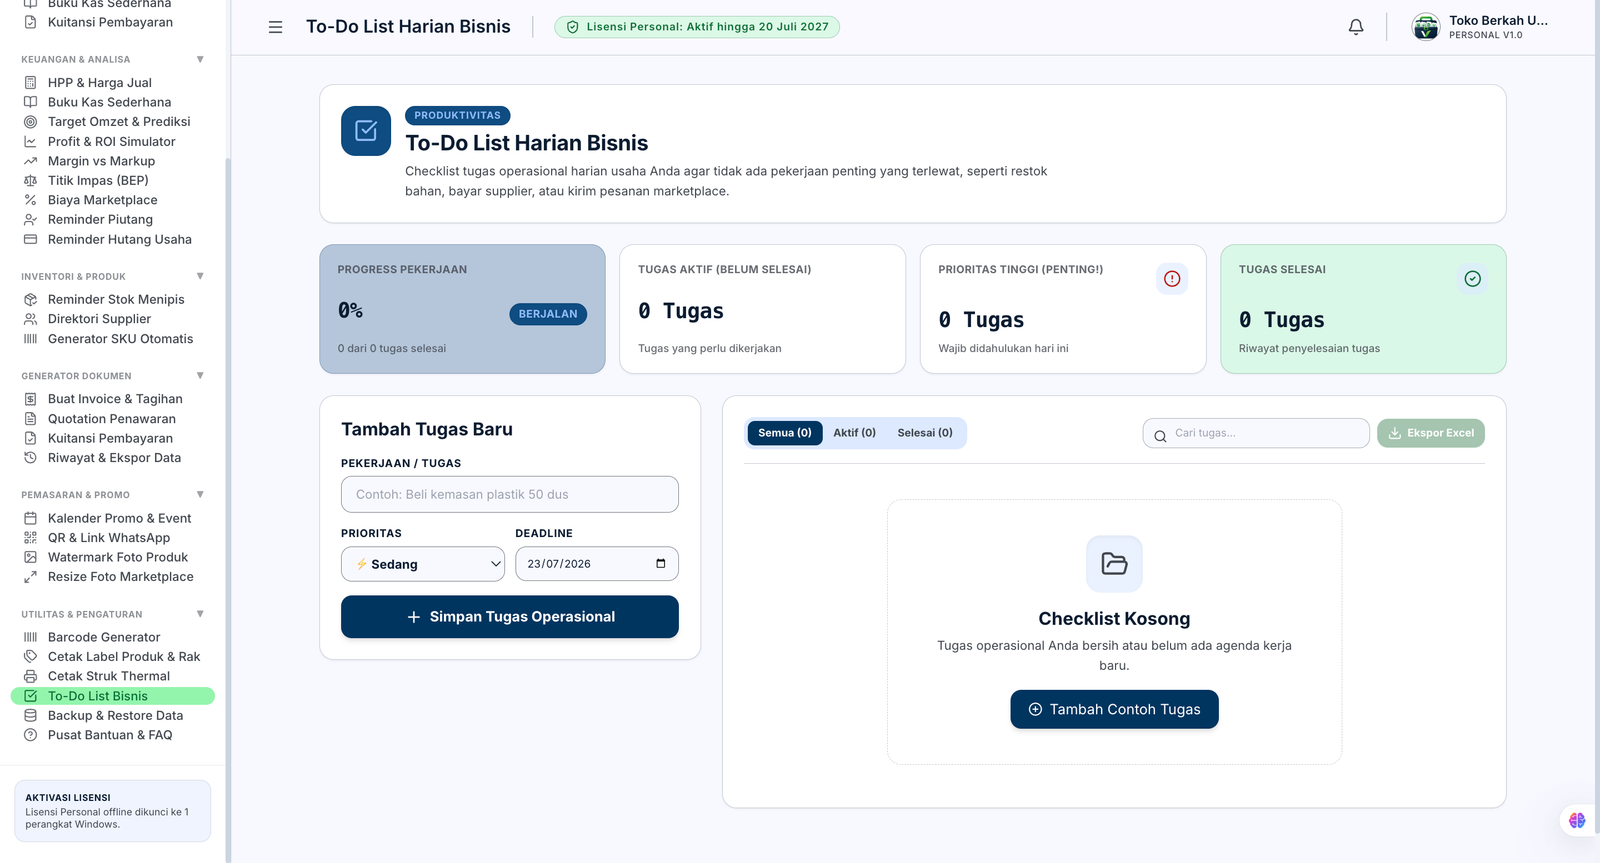The height and width of the screenshot is (863, 1600).
Task: Open Backup & Restore Data menu item
Action: [x=113, y=716]
